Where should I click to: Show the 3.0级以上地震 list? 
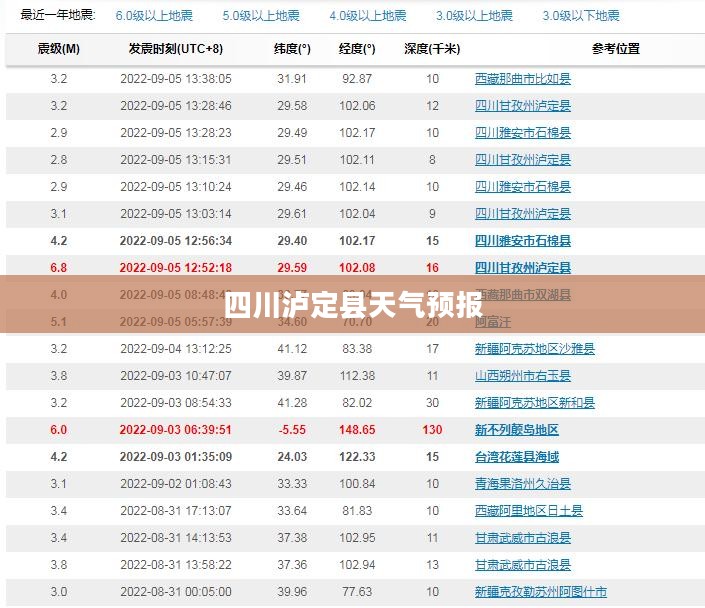click(474, 16)
